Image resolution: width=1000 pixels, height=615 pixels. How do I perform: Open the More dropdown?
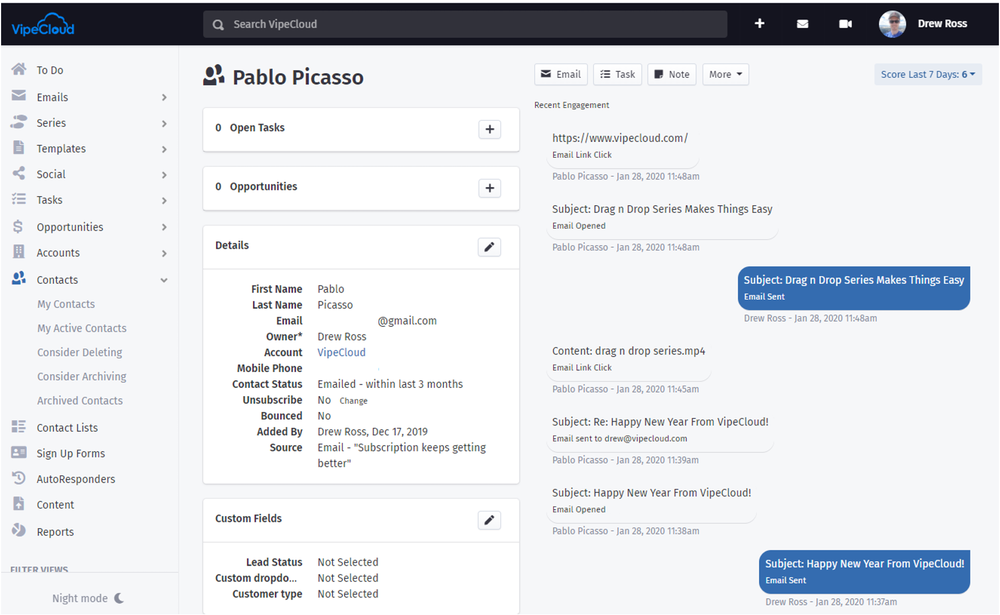coord(725,74)
